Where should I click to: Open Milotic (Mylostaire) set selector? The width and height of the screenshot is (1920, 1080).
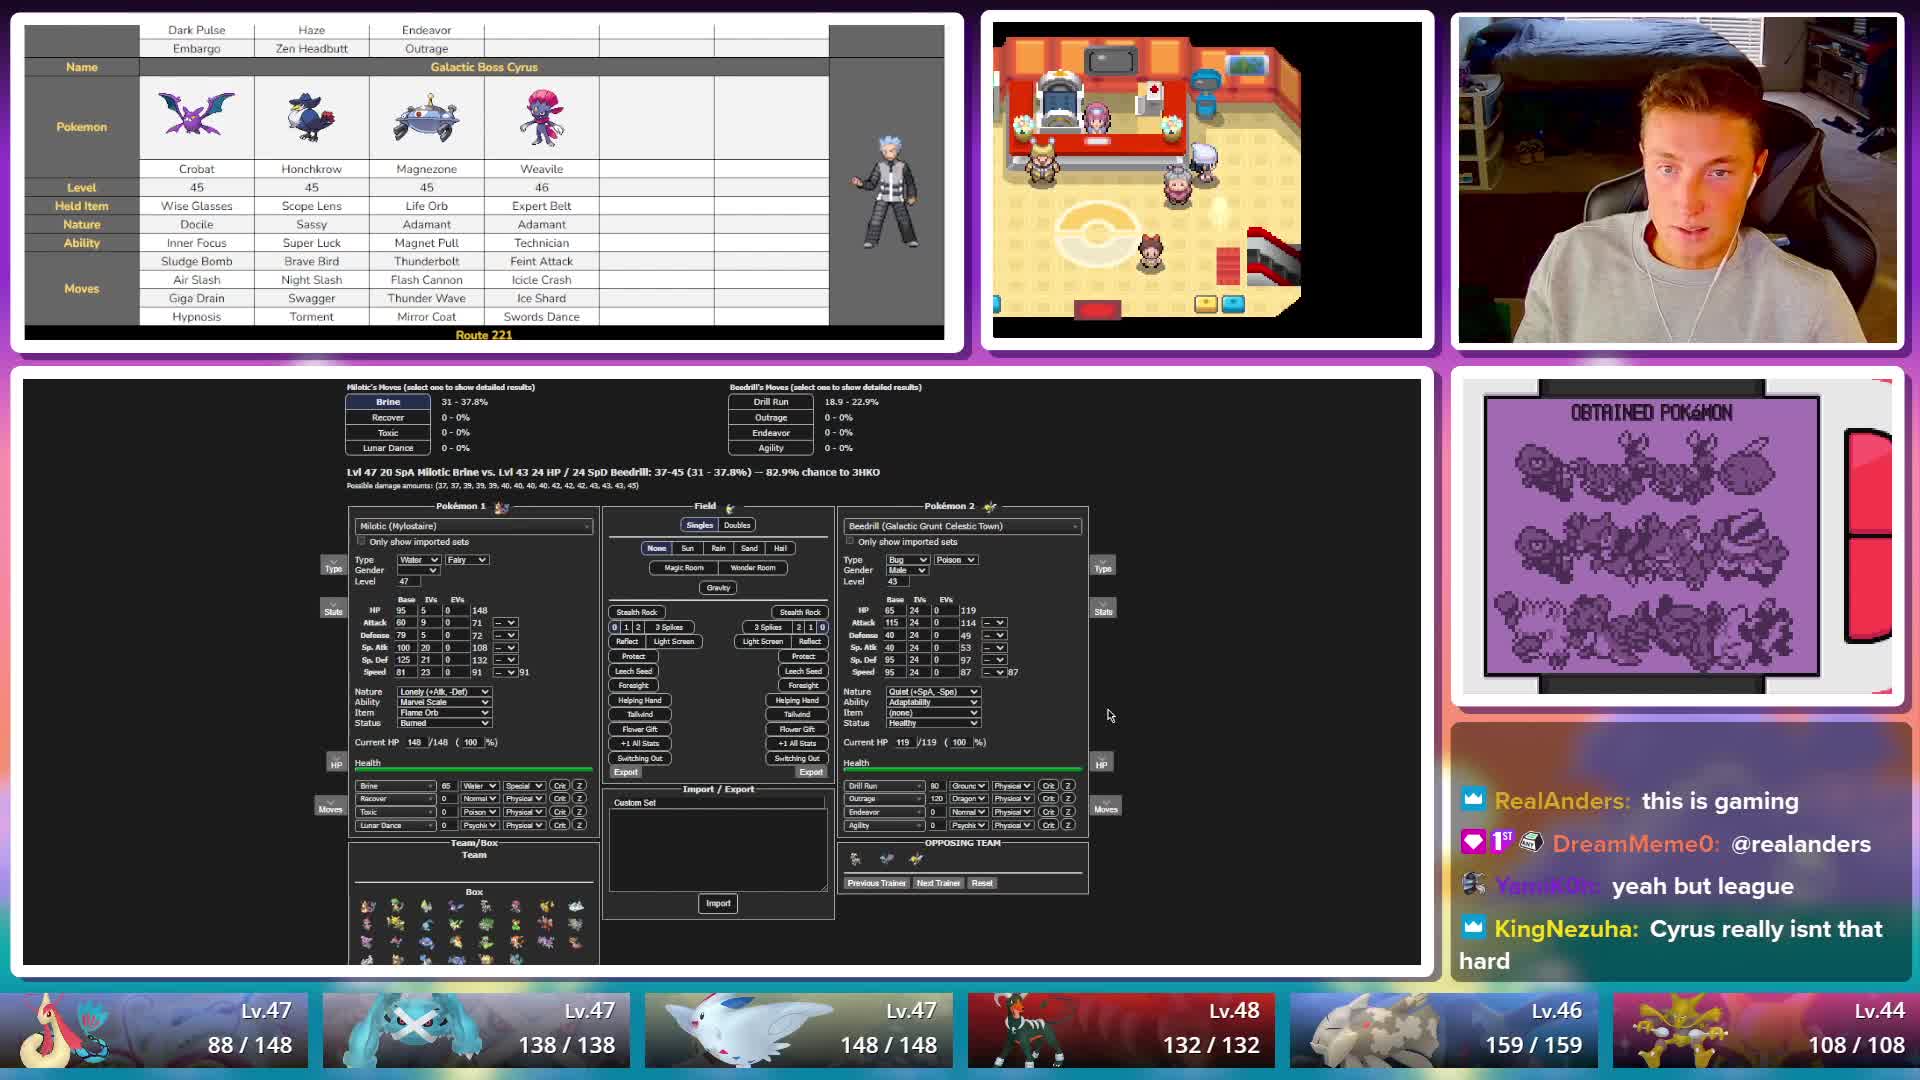click(x=473, y=526)
